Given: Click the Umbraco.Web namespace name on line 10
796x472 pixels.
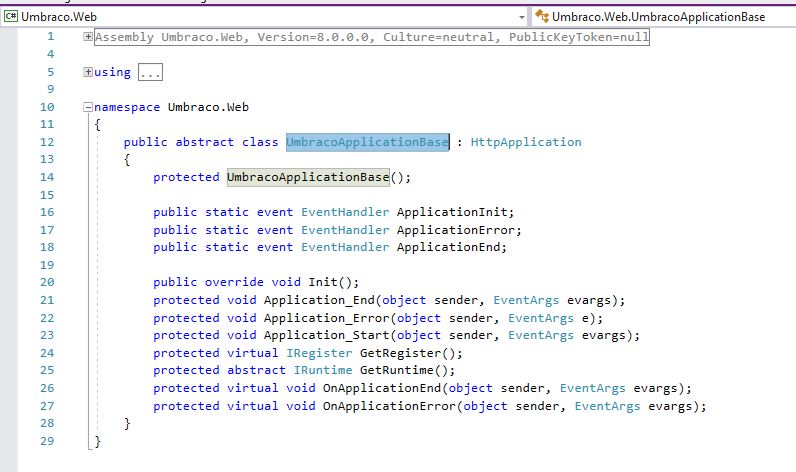Looking at the screenshot, I should tap(208, 107).
